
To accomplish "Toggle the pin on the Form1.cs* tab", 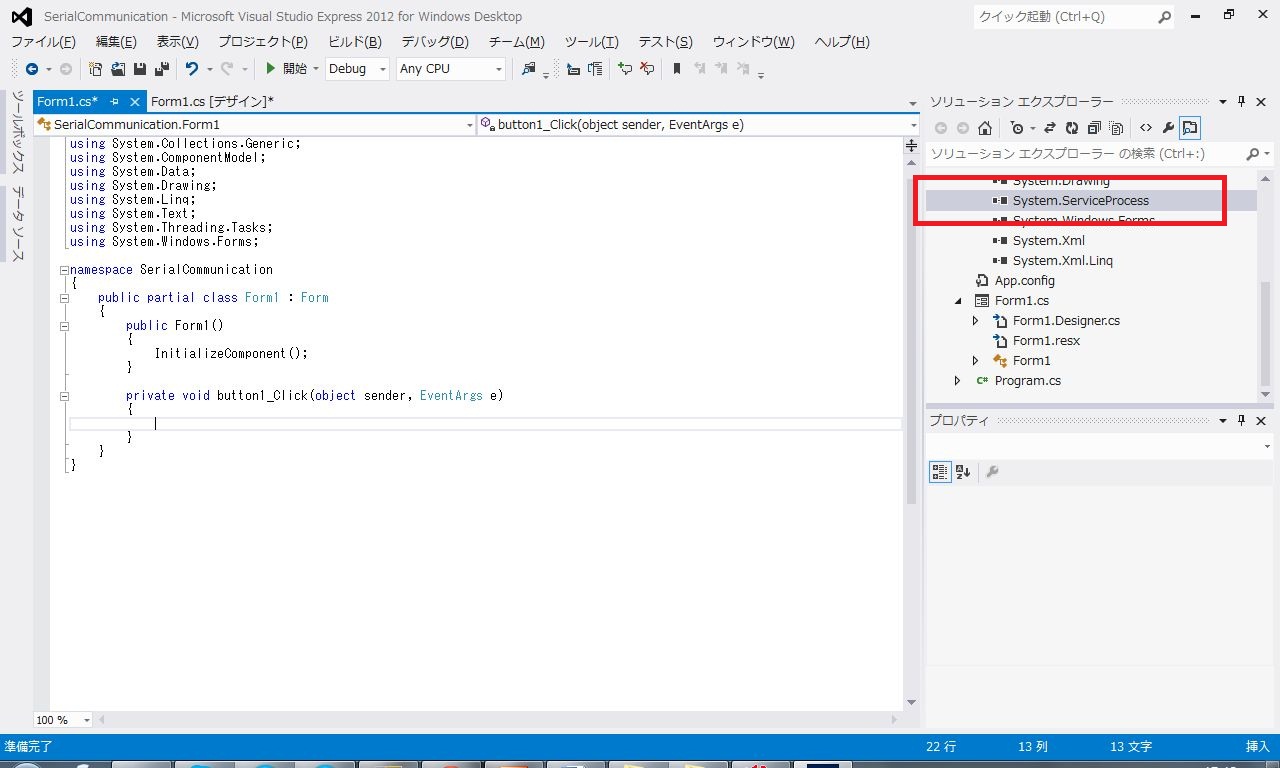I will click(115, 102).
